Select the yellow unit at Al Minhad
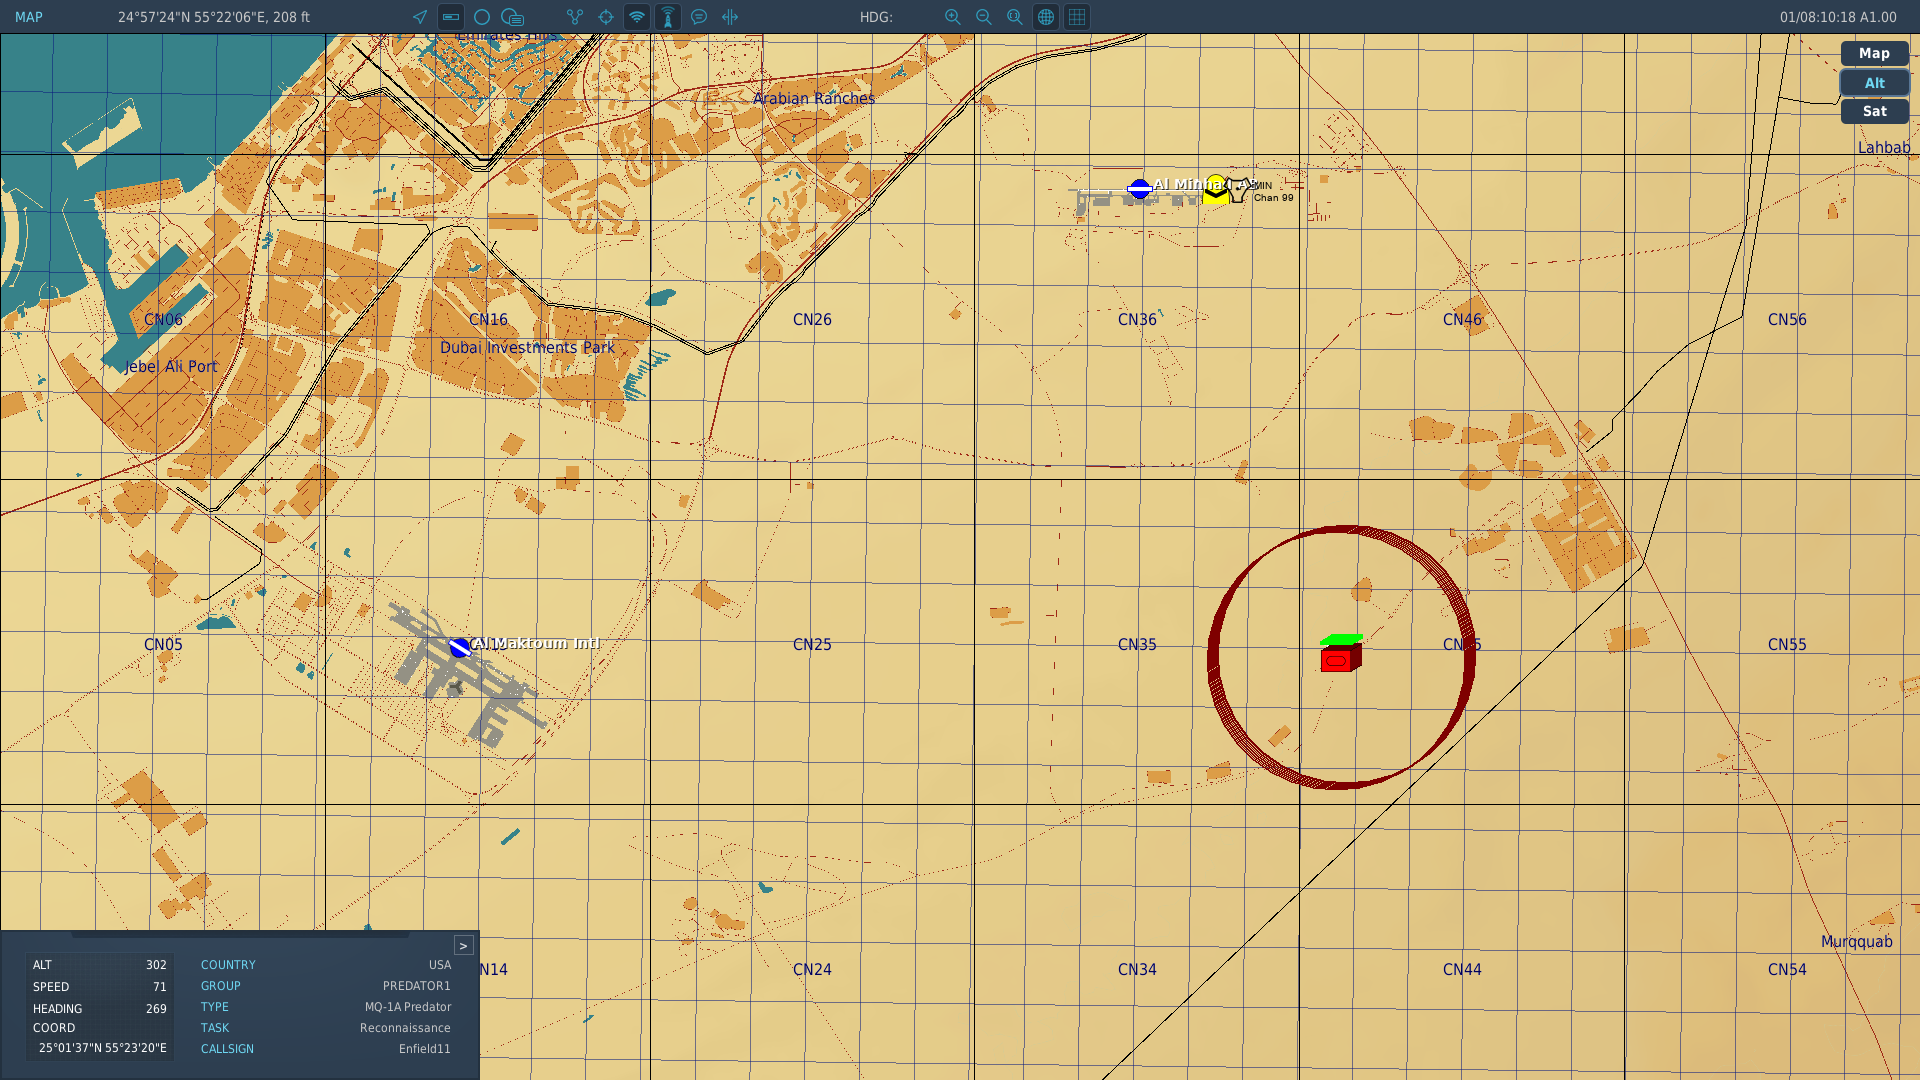This screenshot has width=1920, height=1080. (1215, 189)
